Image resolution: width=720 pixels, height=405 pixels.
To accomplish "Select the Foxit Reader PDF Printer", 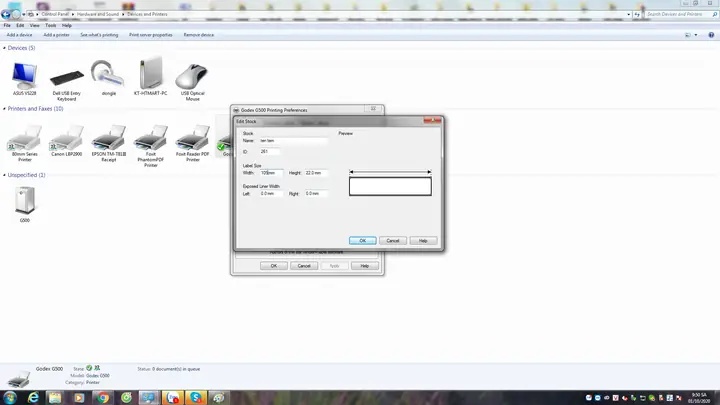I will click(192, 143).
